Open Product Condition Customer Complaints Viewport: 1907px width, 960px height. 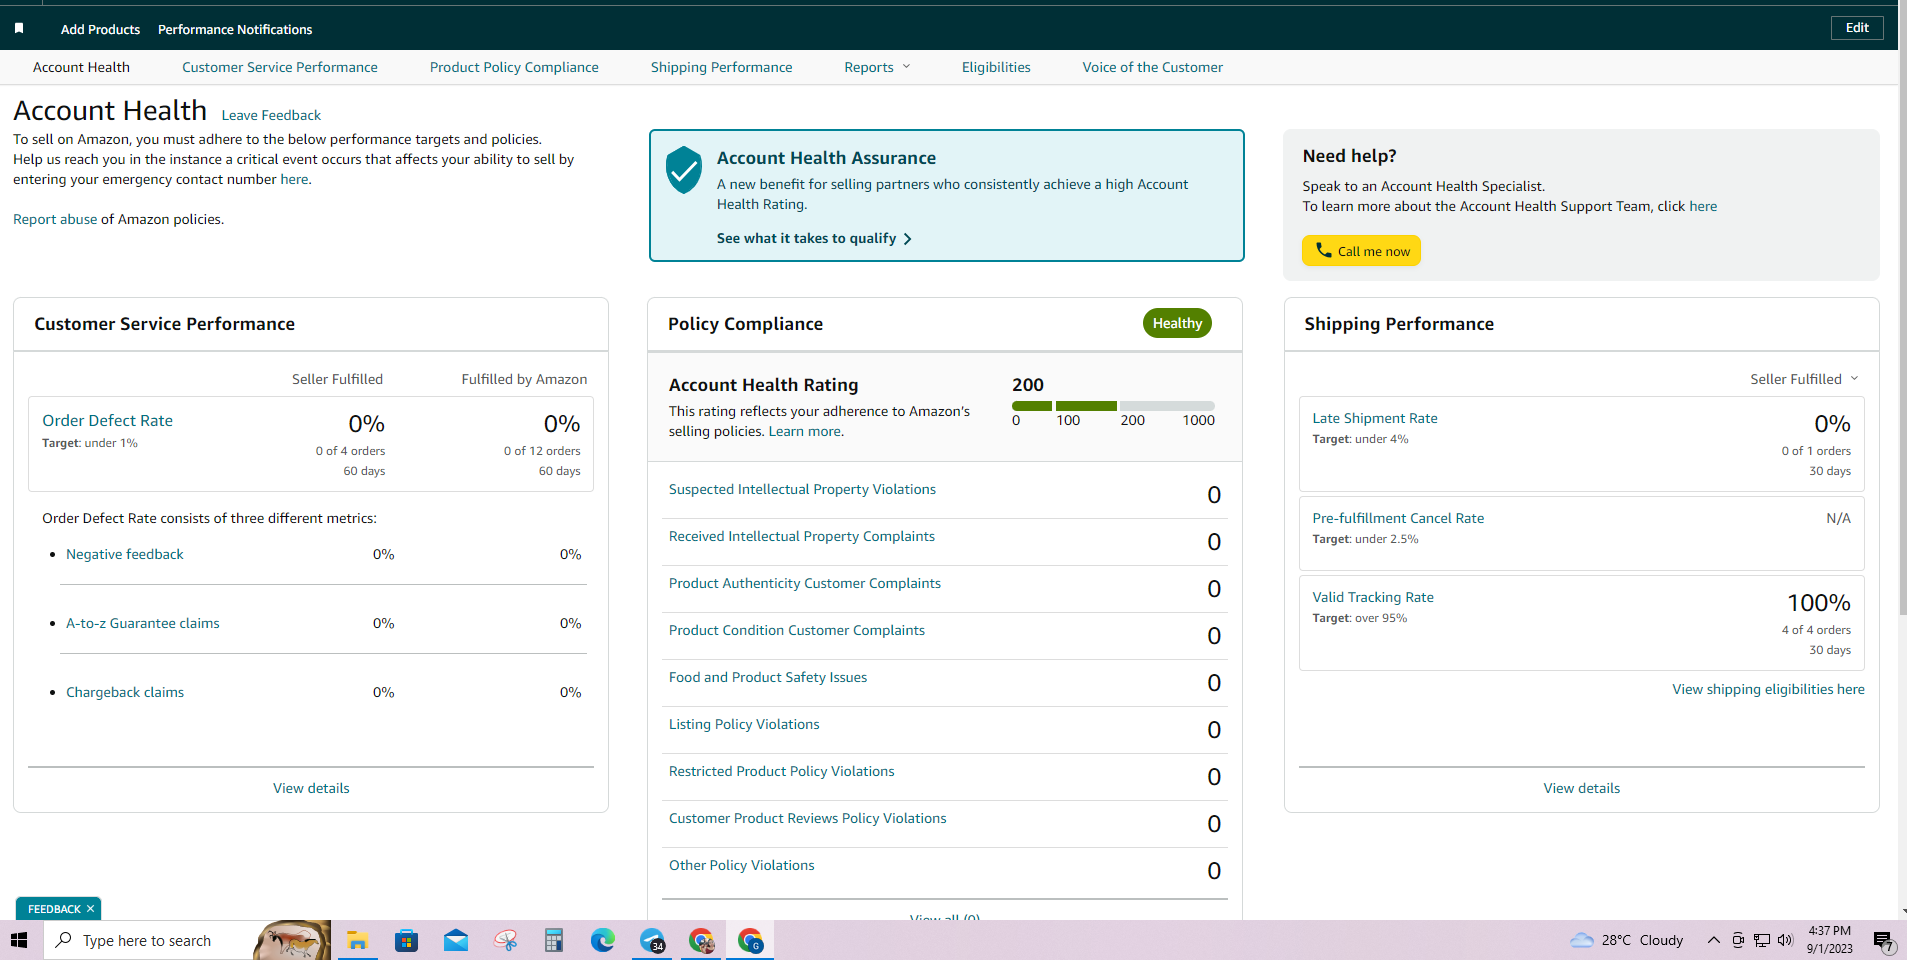tap(797, 630)
